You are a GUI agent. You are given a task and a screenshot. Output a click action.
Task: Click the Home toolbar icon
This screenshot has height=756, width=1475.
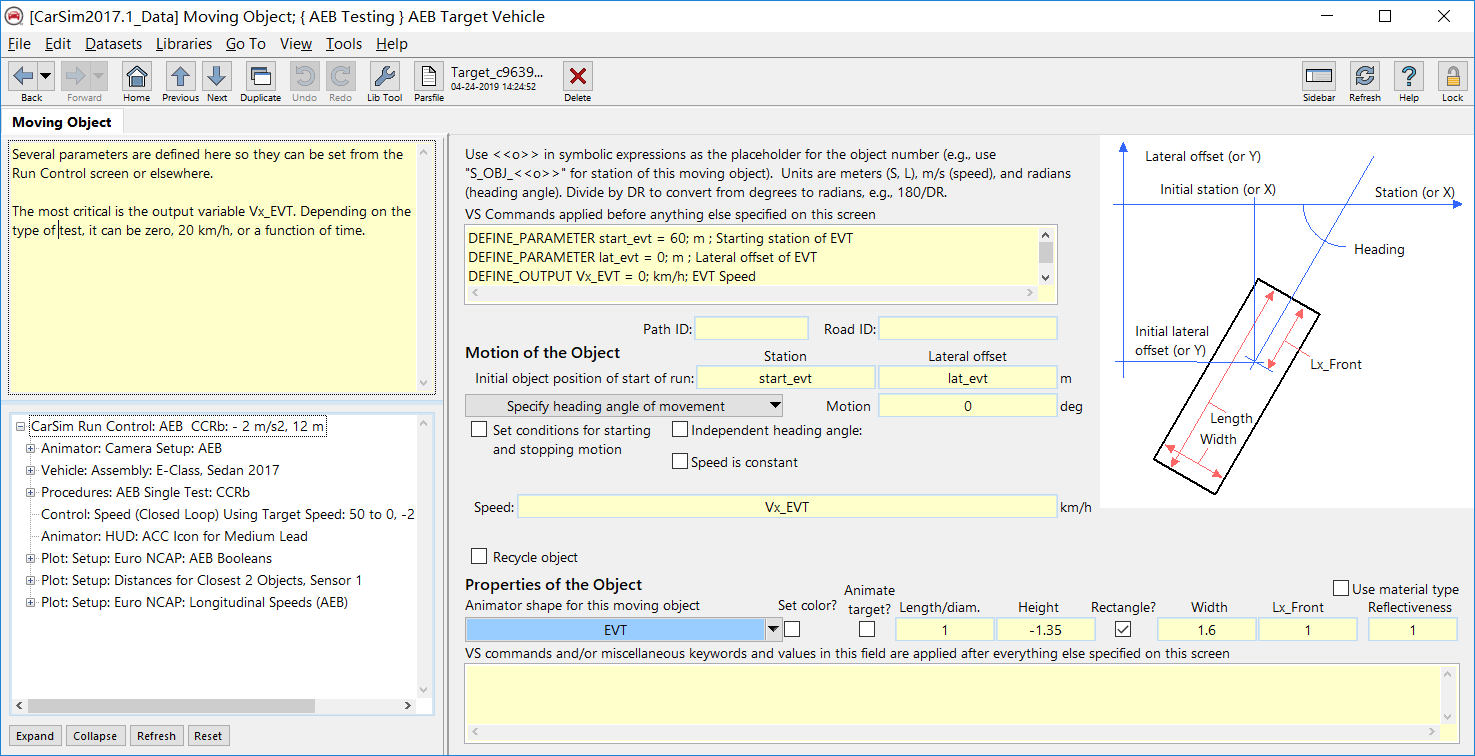click(x=136, y=76)
